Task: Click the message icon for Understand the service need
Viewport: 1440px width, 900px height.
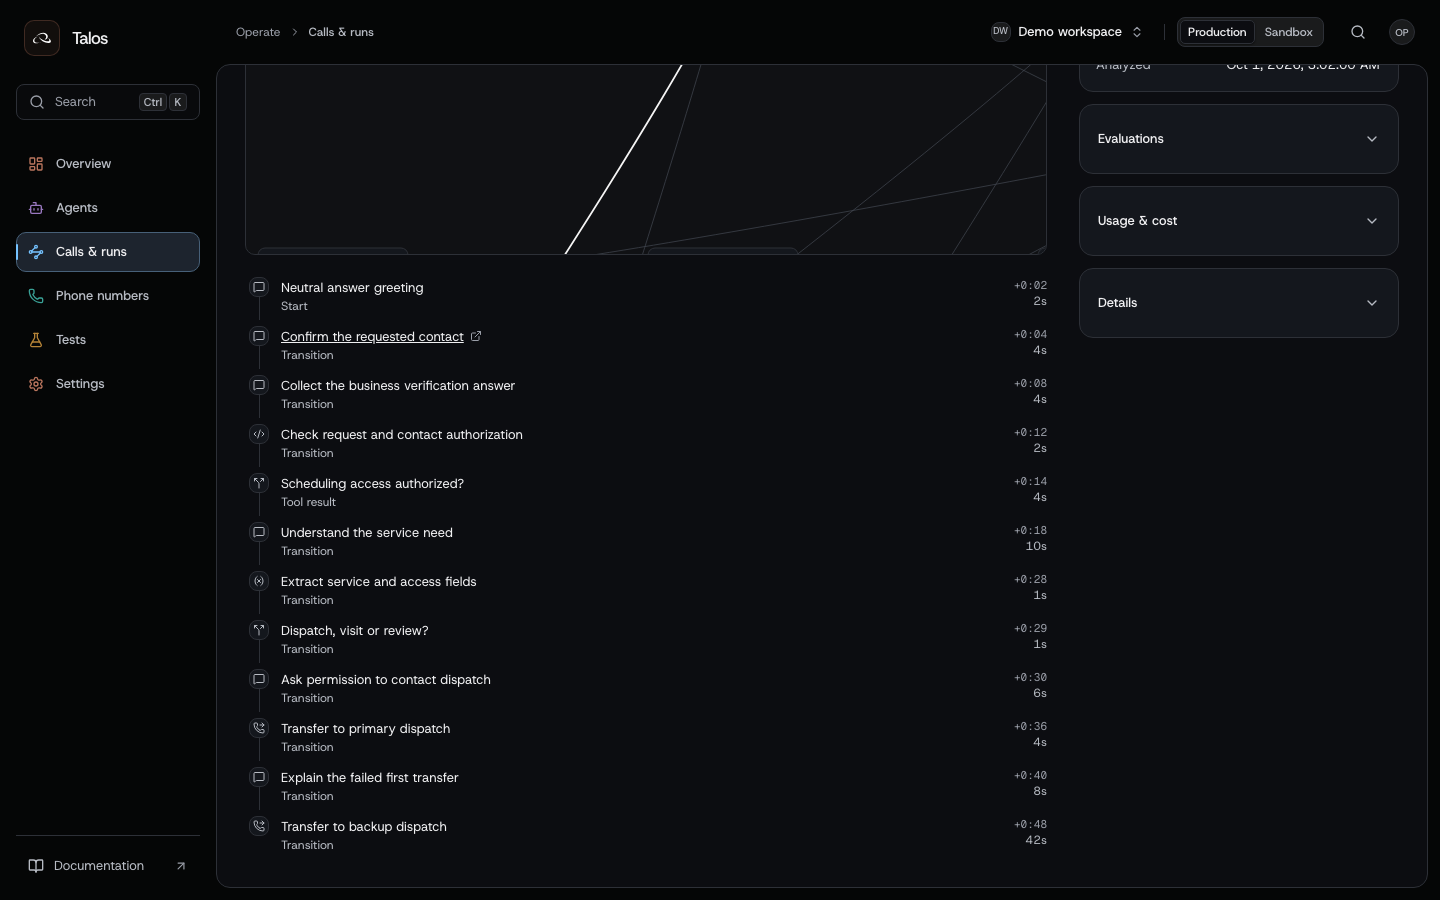Action: click(259, 532)
